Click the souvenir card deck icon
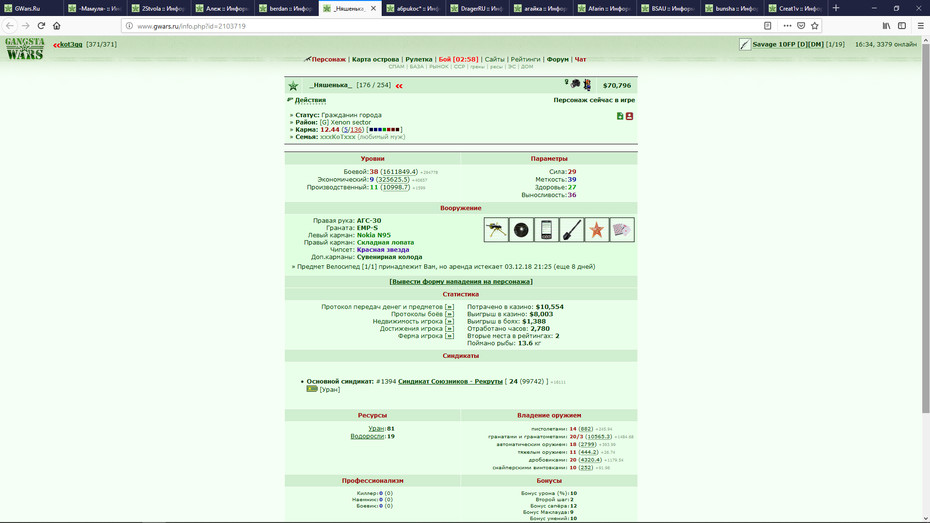 (622, 229)
